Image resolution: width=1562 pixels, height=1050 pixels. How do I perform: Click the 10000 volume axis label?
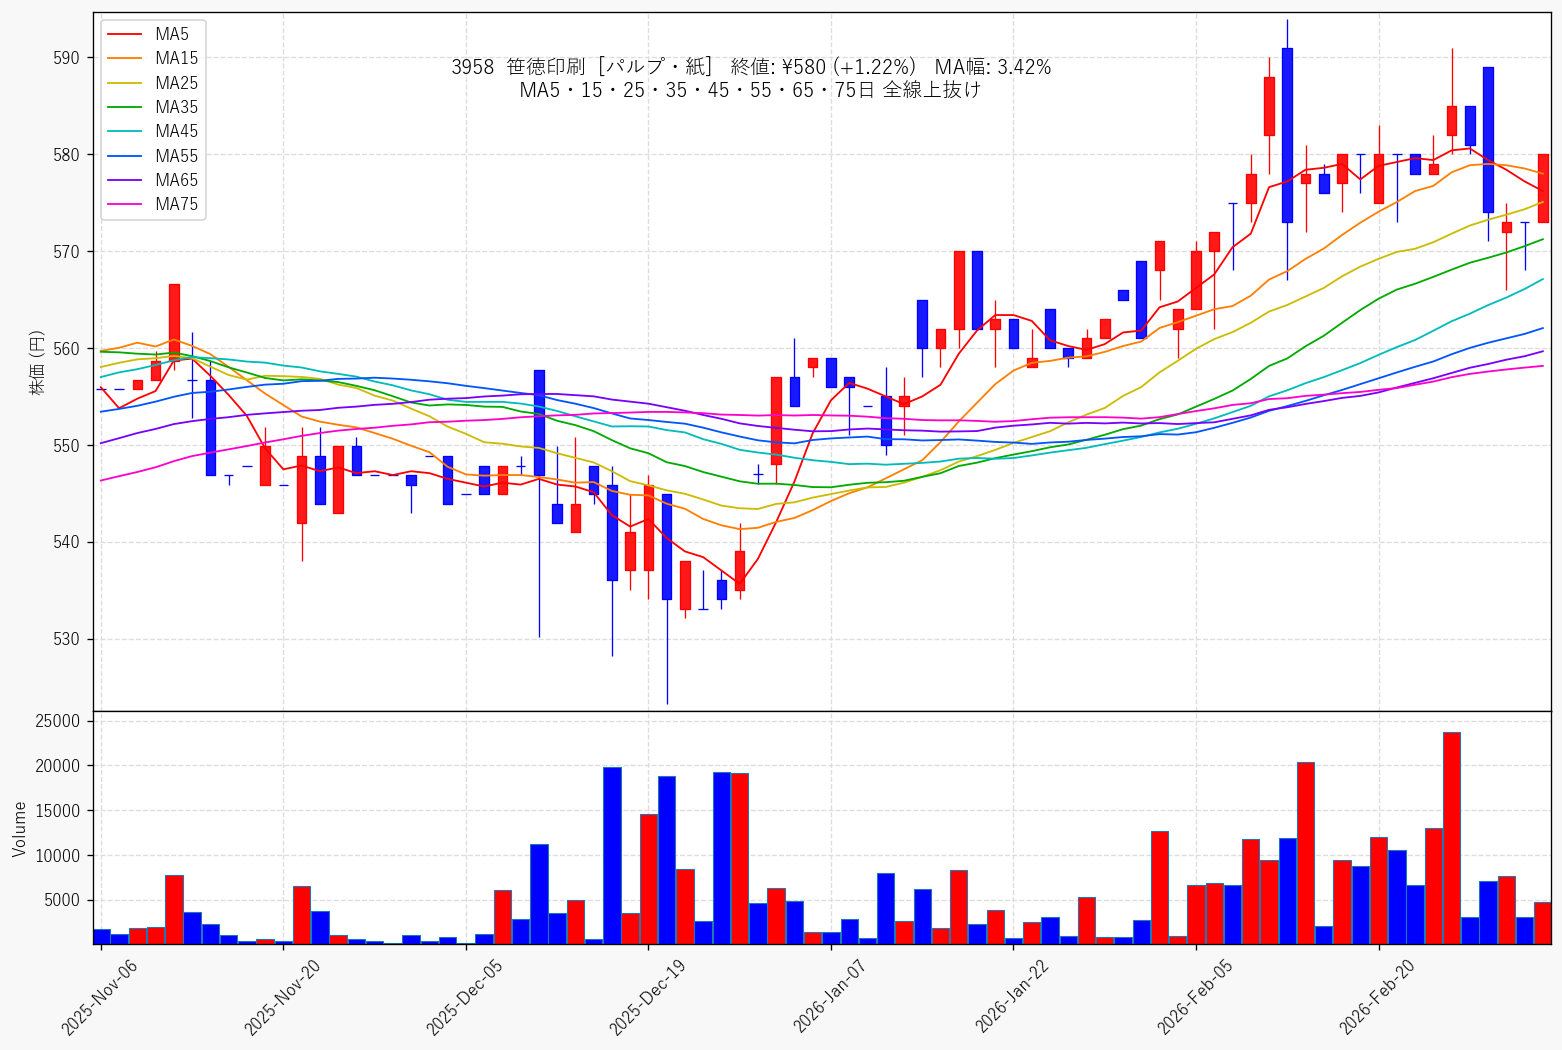tap(57, 856)
